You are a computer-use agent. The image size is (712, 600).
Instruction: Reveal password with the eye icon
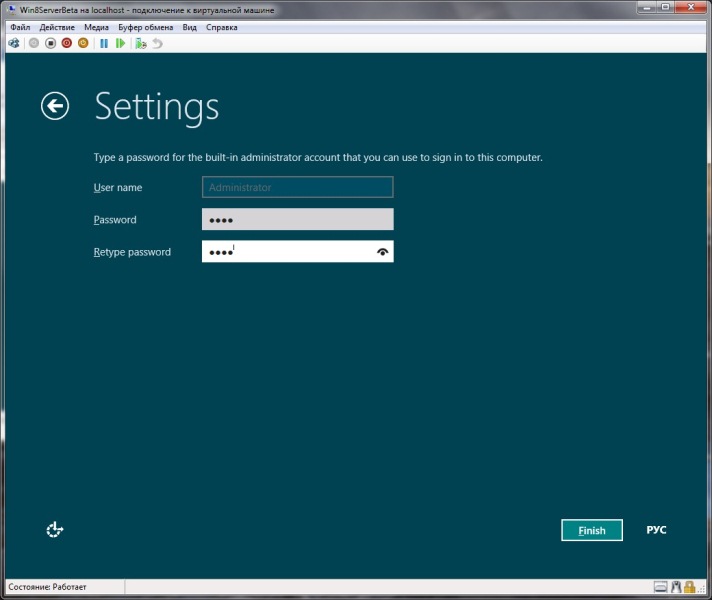point(382,253)
